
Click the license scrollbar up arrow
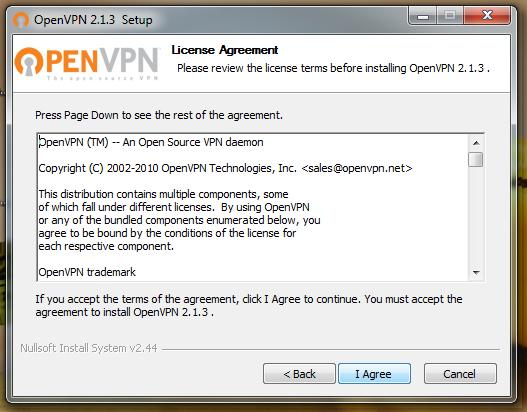click(x=476, y=143)
